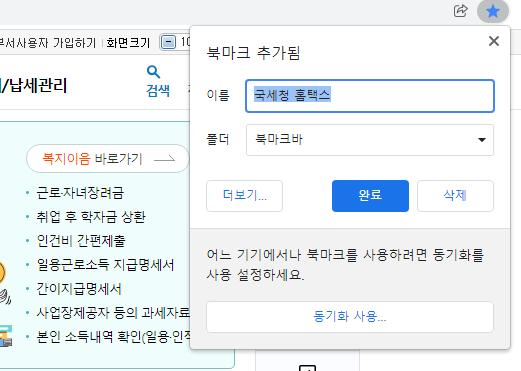Remove bookmark with 삭제 button
Image resolution: width=521 pixels, height=371 pixels.
[x=455, y=196]
